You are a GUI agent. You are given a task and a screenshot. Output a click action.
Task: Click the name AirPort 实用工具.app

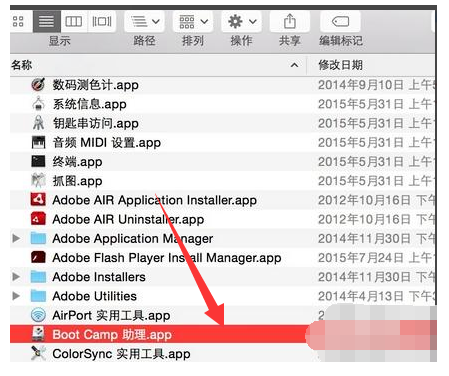(111, 315)
